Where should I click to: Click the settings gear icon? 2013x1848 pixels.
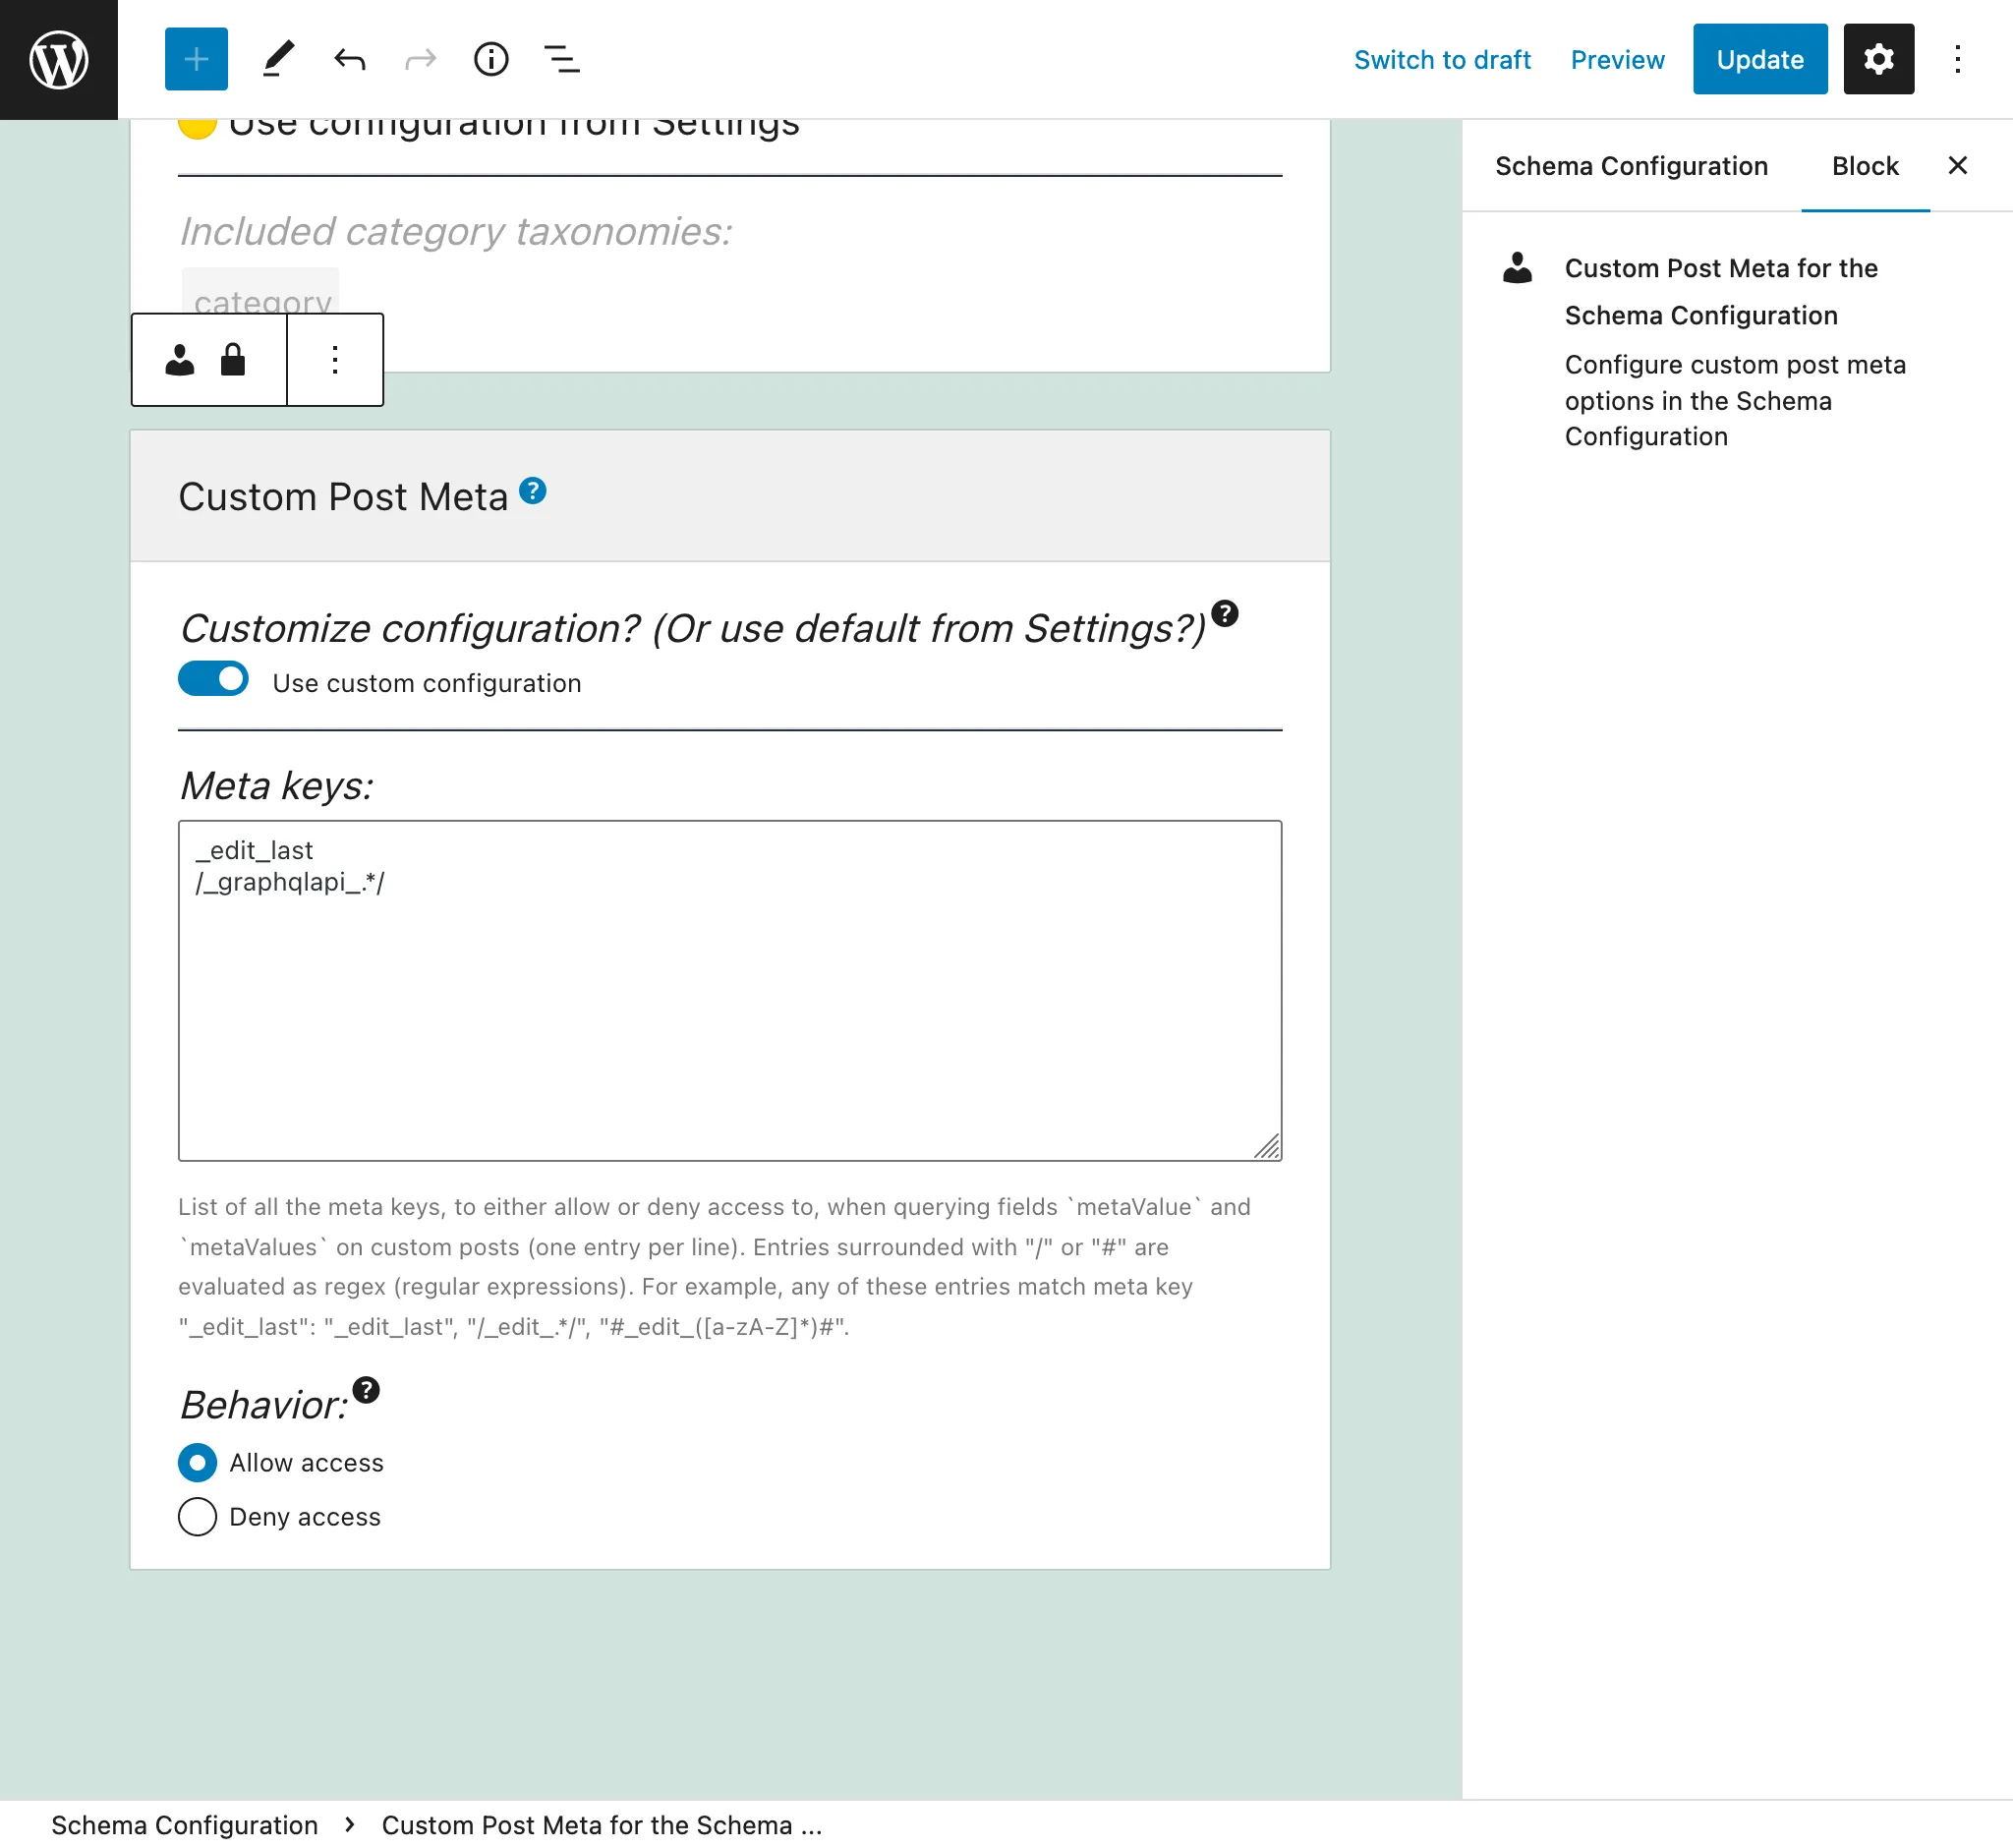tap(1878, 58)
